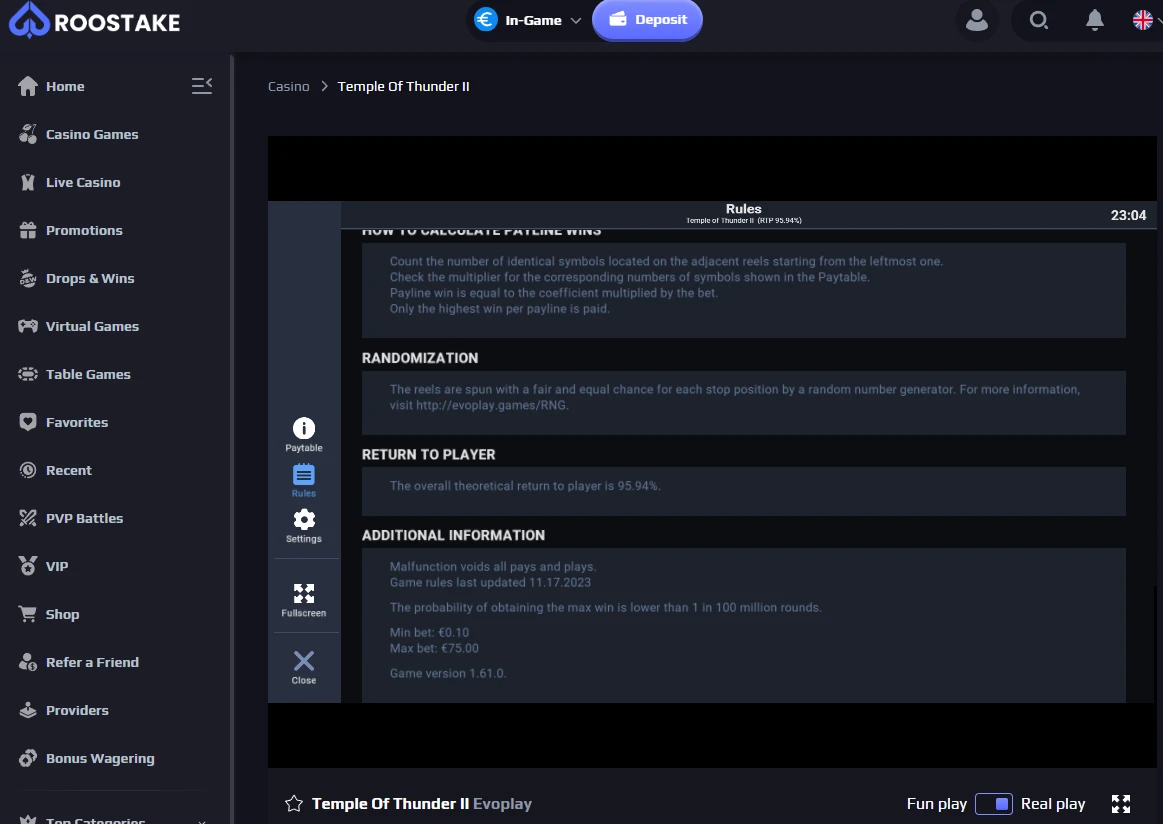Open the notifications bell
The width and height of the screenshot is (1163, 824).
pos(1095,20)
